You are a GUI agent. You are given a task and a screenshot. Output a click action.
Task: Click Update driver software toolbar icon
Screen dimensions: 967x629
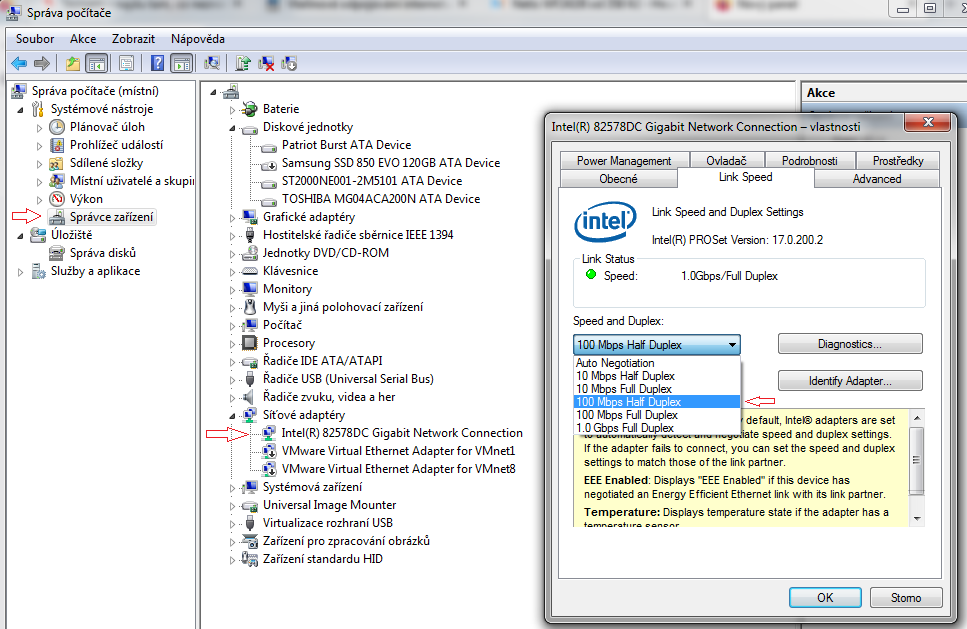243,64
